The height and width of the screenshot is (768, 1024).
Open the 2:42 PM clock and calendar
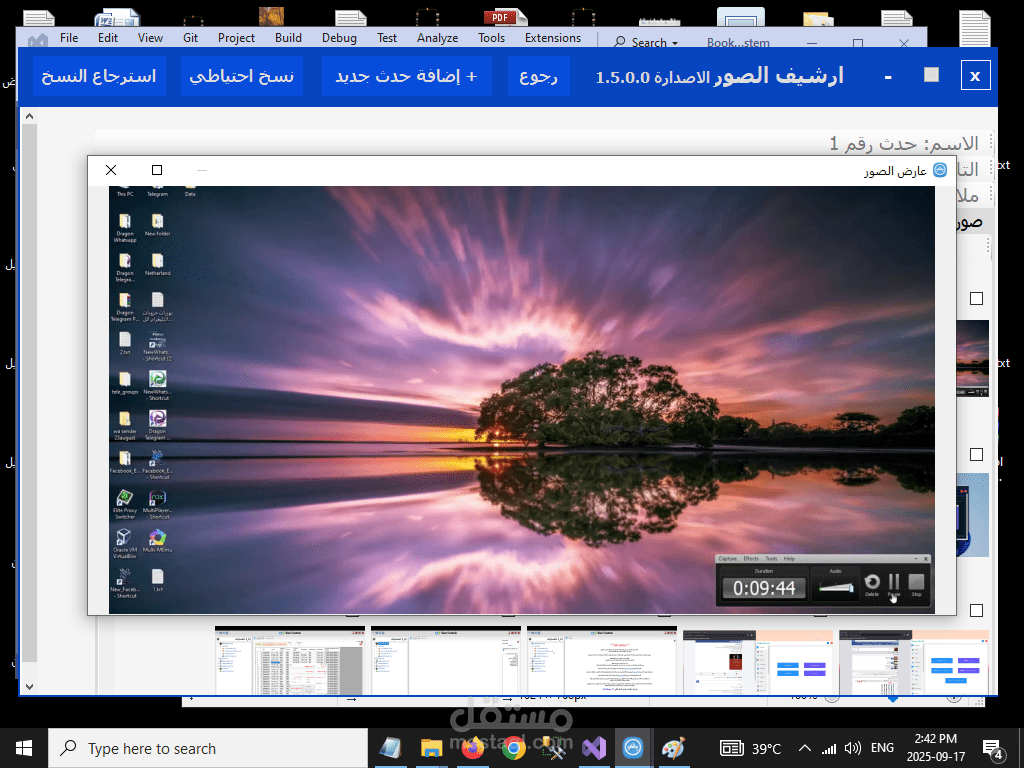(936, 748)
